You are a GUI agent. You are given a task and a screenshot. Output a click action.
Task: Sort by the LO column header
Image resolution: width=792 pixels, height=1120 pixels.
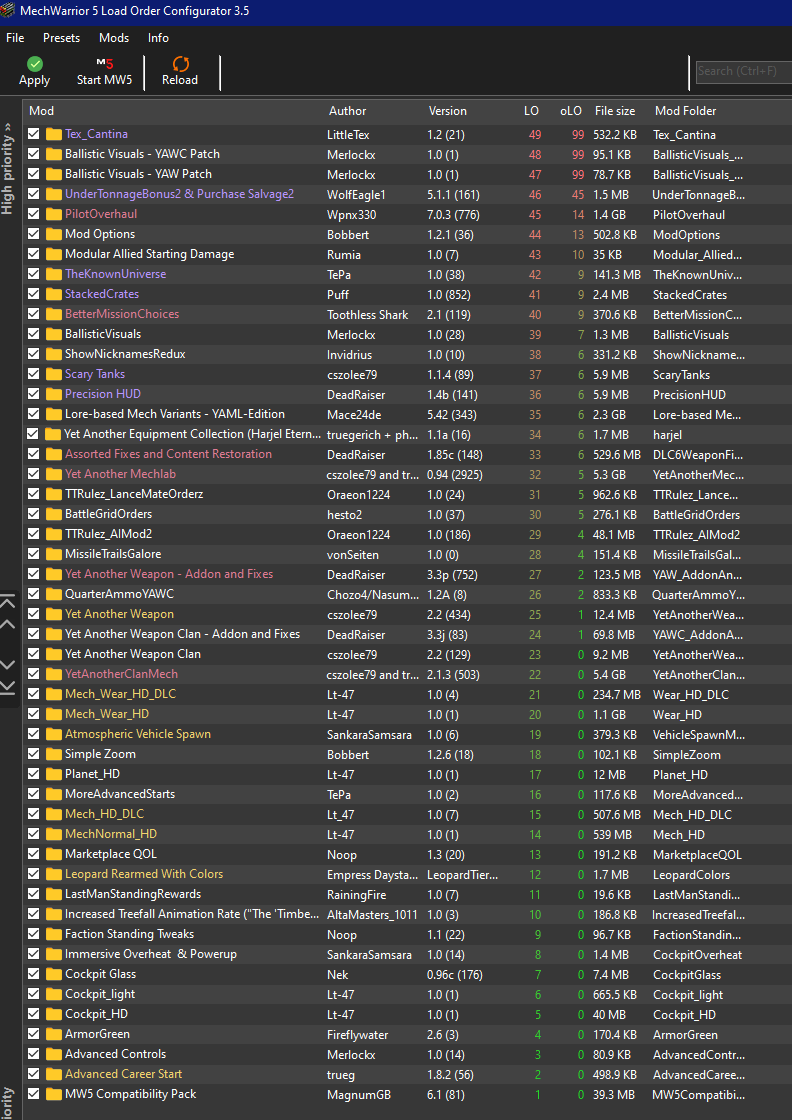coord(531,111)
